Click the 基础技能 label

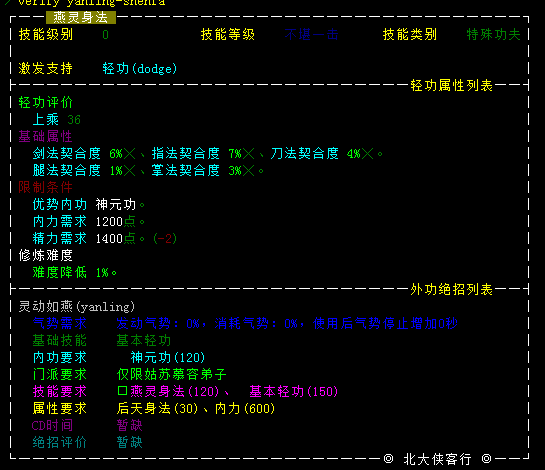click(x=60, y=341)
